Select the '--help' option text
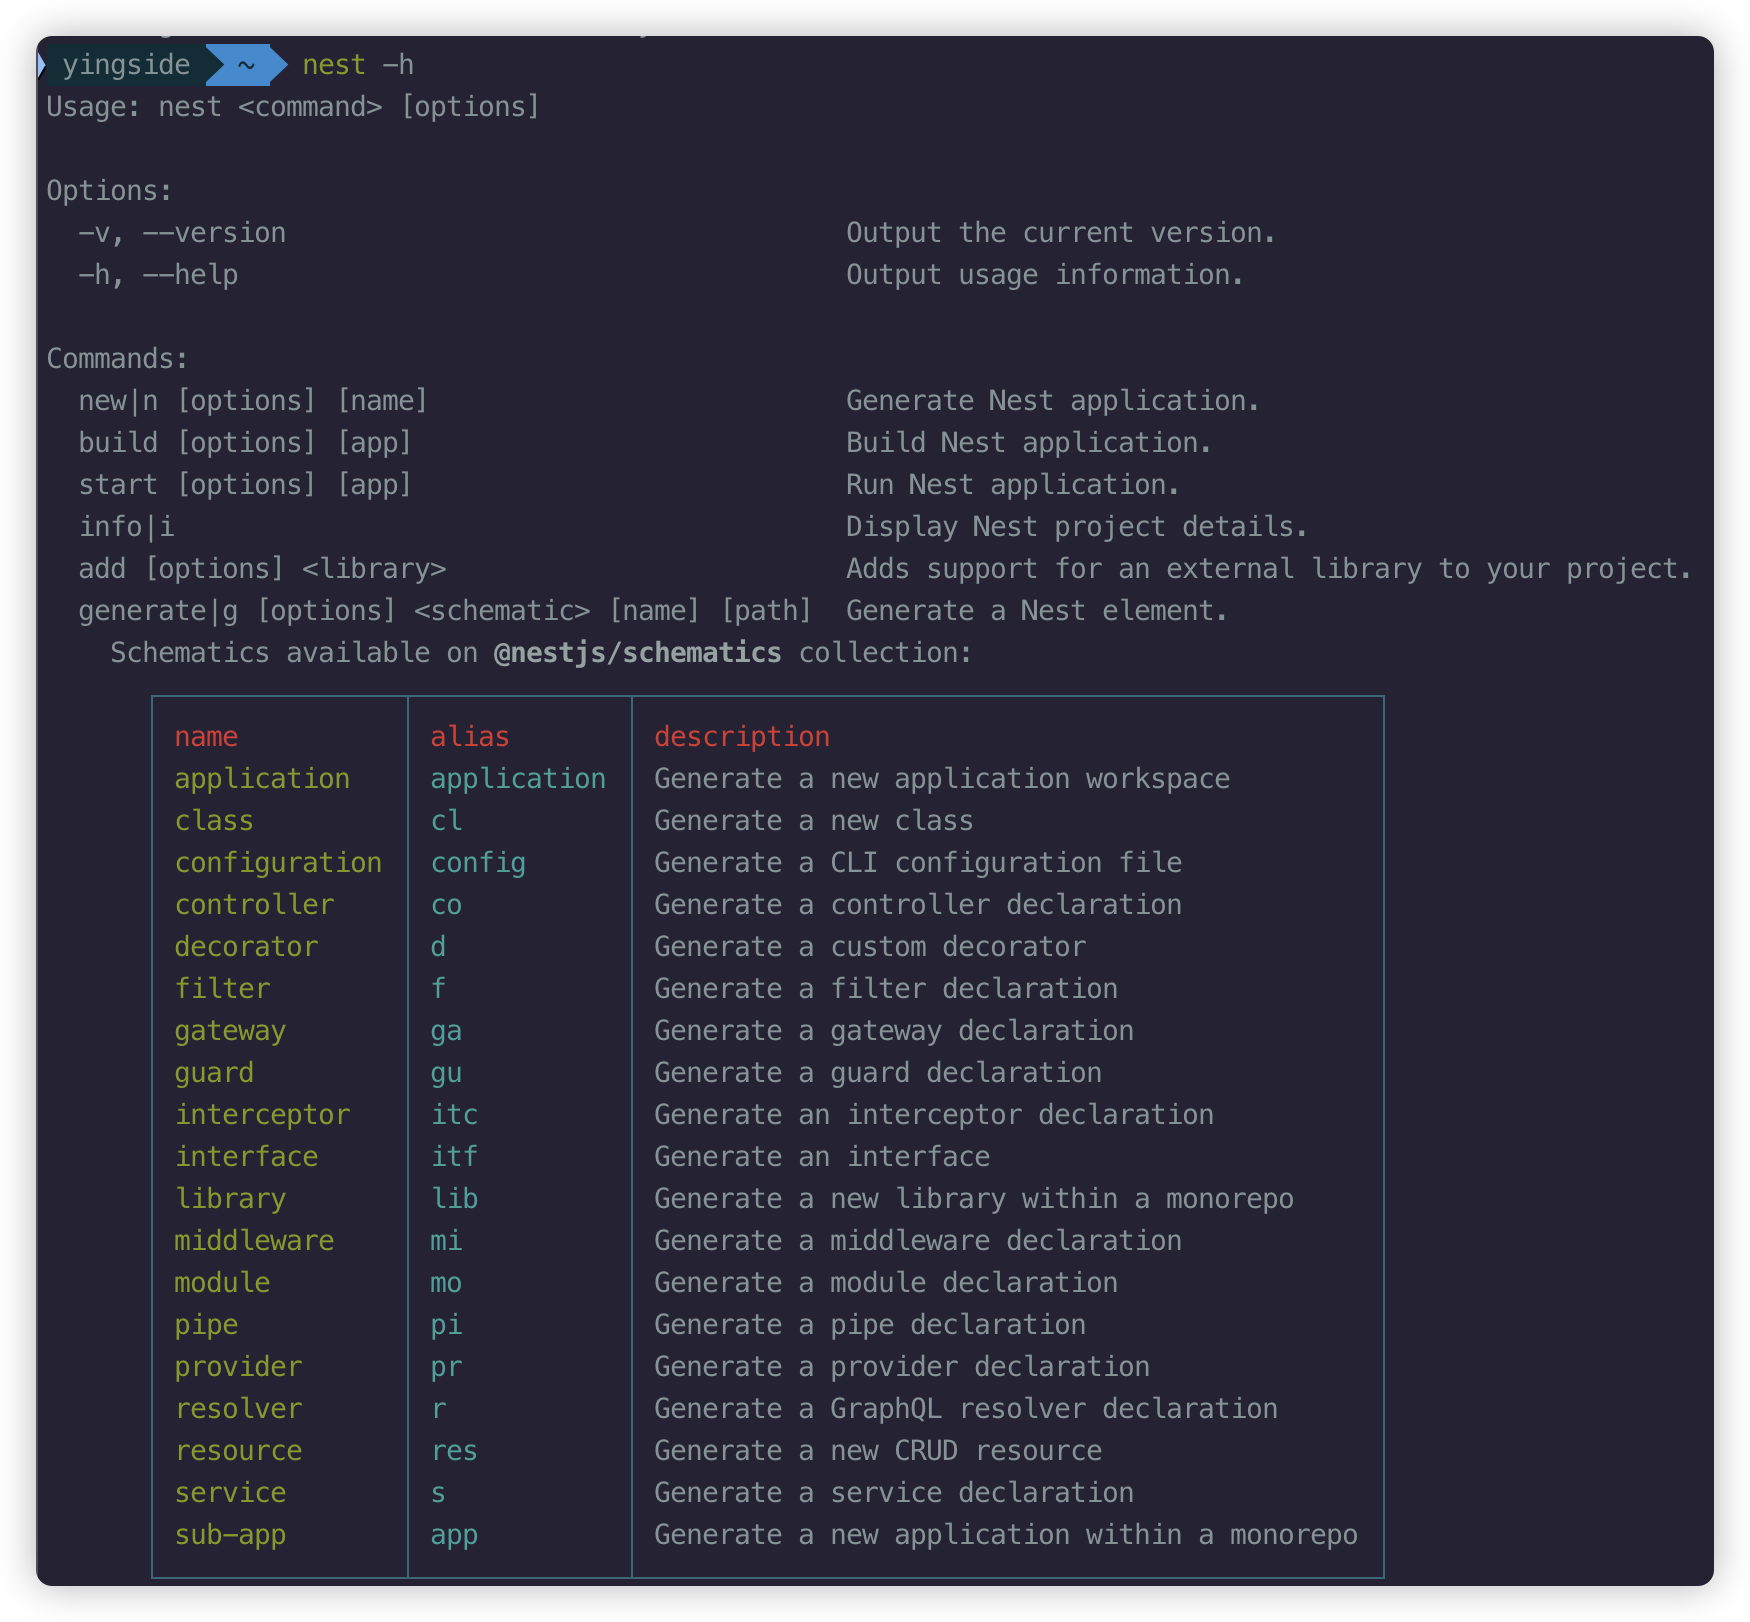This screenshot has height=1622, width=1750. click(190, 275)
